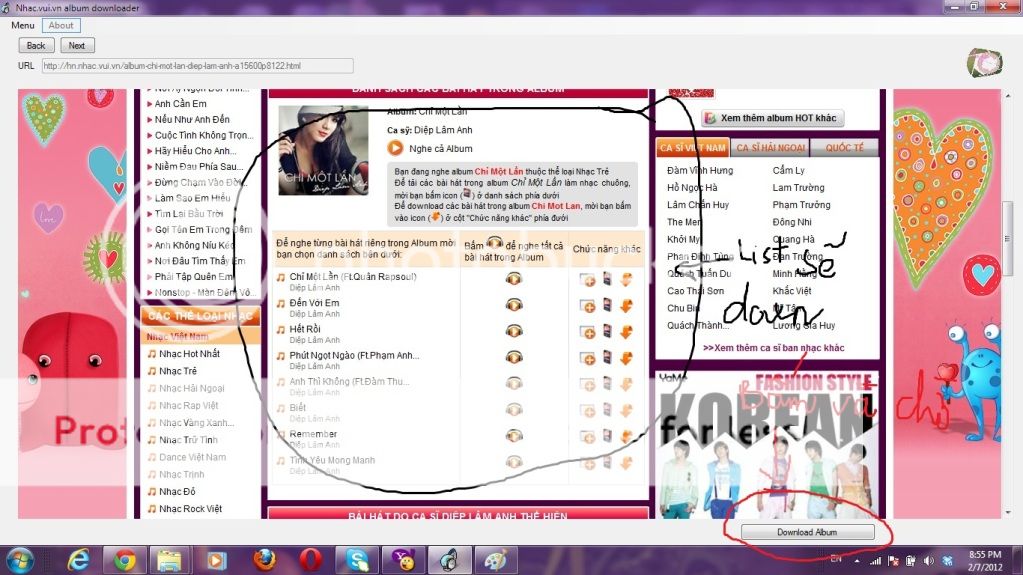The image size is (1023, 575).
Task: Set Chỉ Một Lần ringtone phone icon
Action: click(607, 279)
